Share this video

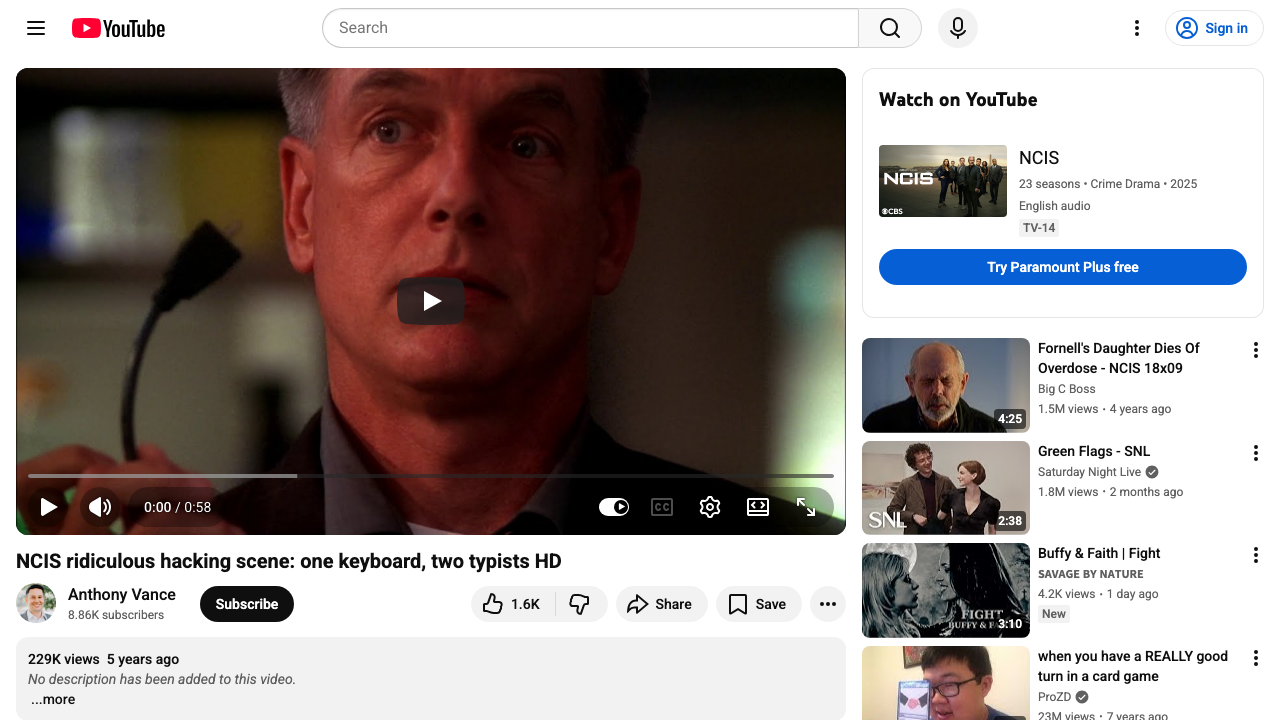(662, 604)
